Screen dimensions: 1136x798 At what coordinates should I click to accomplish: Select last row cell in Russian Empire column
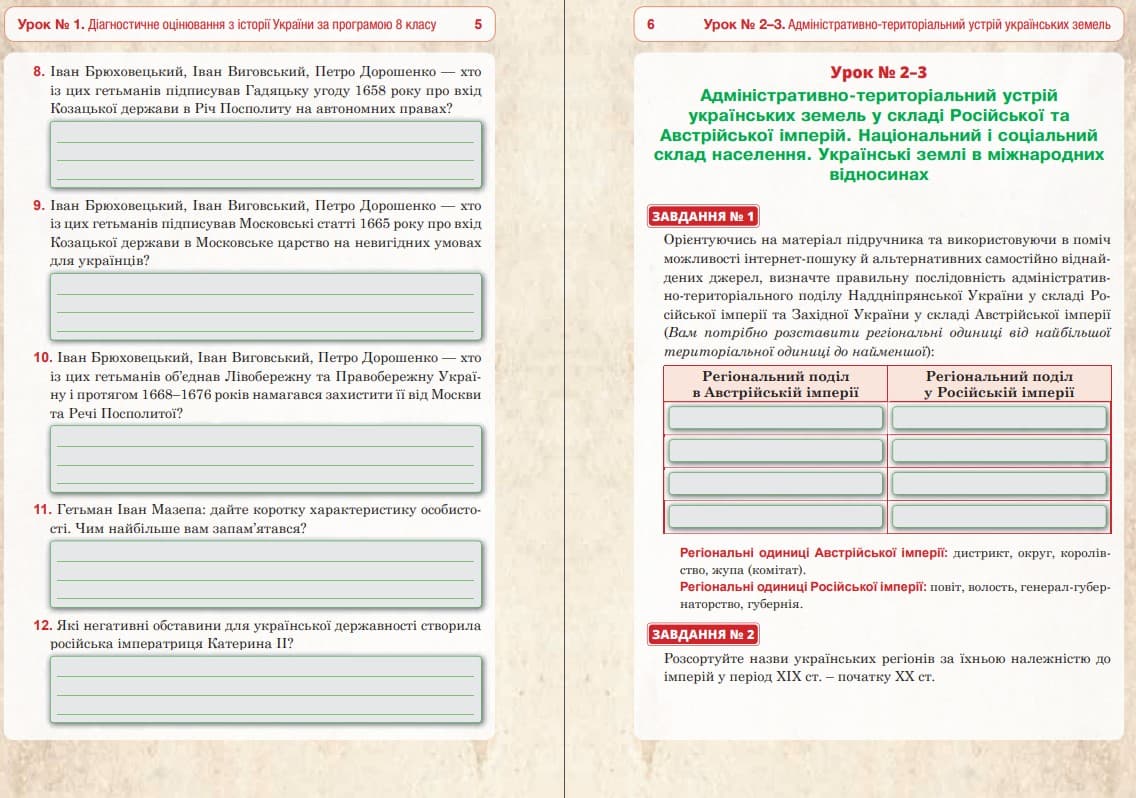(x=999, y=517)
